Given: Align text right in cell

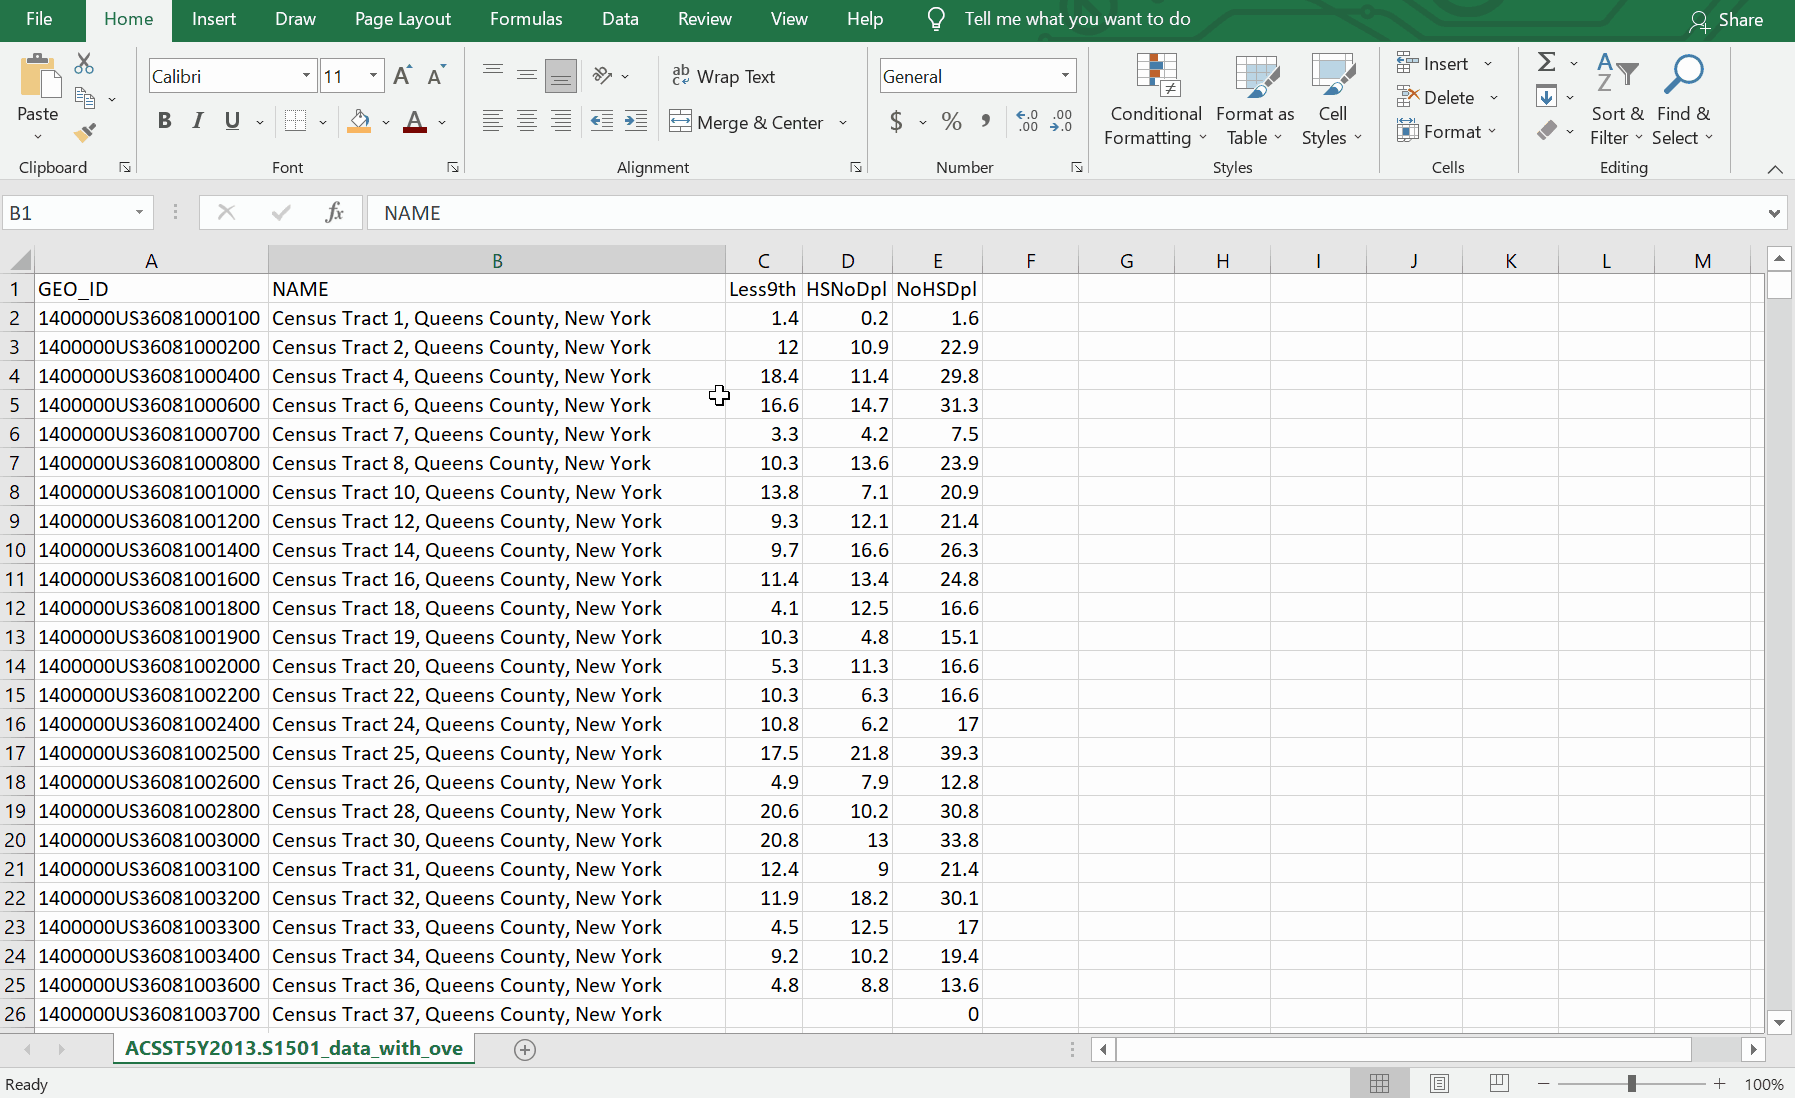Looking at the screenshot, I should 561,121.
